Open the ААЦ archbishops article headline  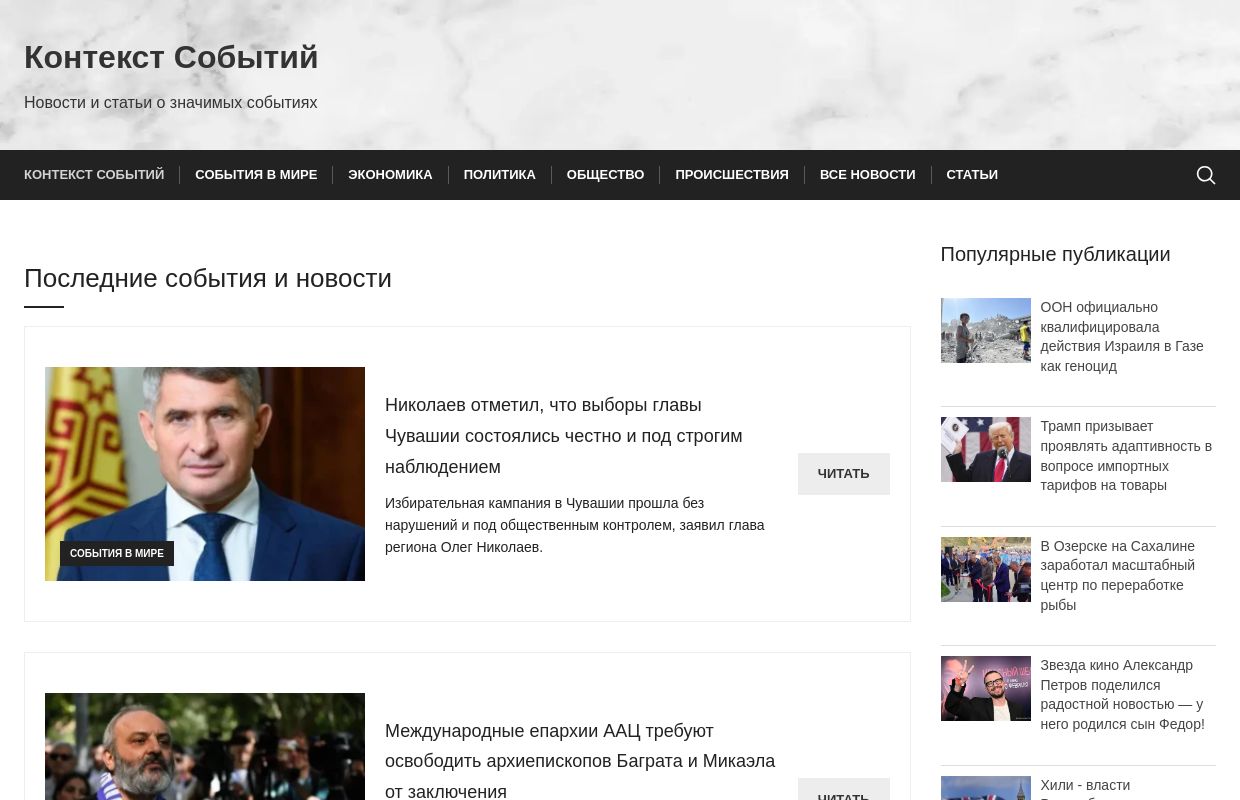click(x=580, y=761)
